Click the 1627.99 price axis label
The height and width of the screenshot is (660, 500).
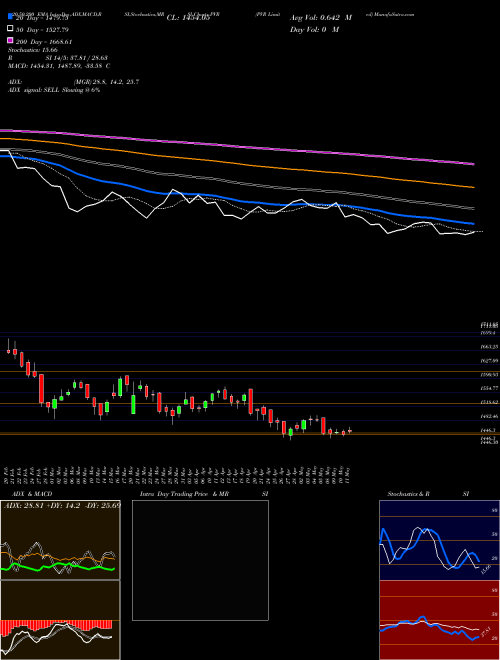click(489, 361)
